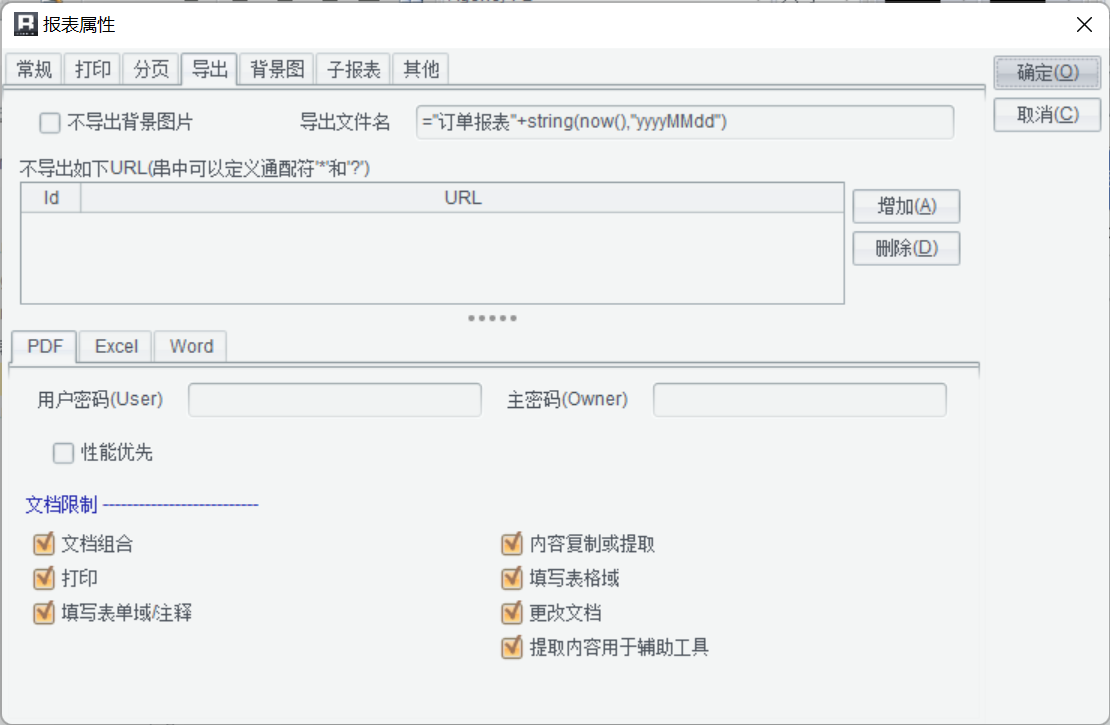This screenshot has height=725, width=1110.
Task: Uncheck 提取内容用于辅助工具 checkbox
Action: (x=512, y=647)
